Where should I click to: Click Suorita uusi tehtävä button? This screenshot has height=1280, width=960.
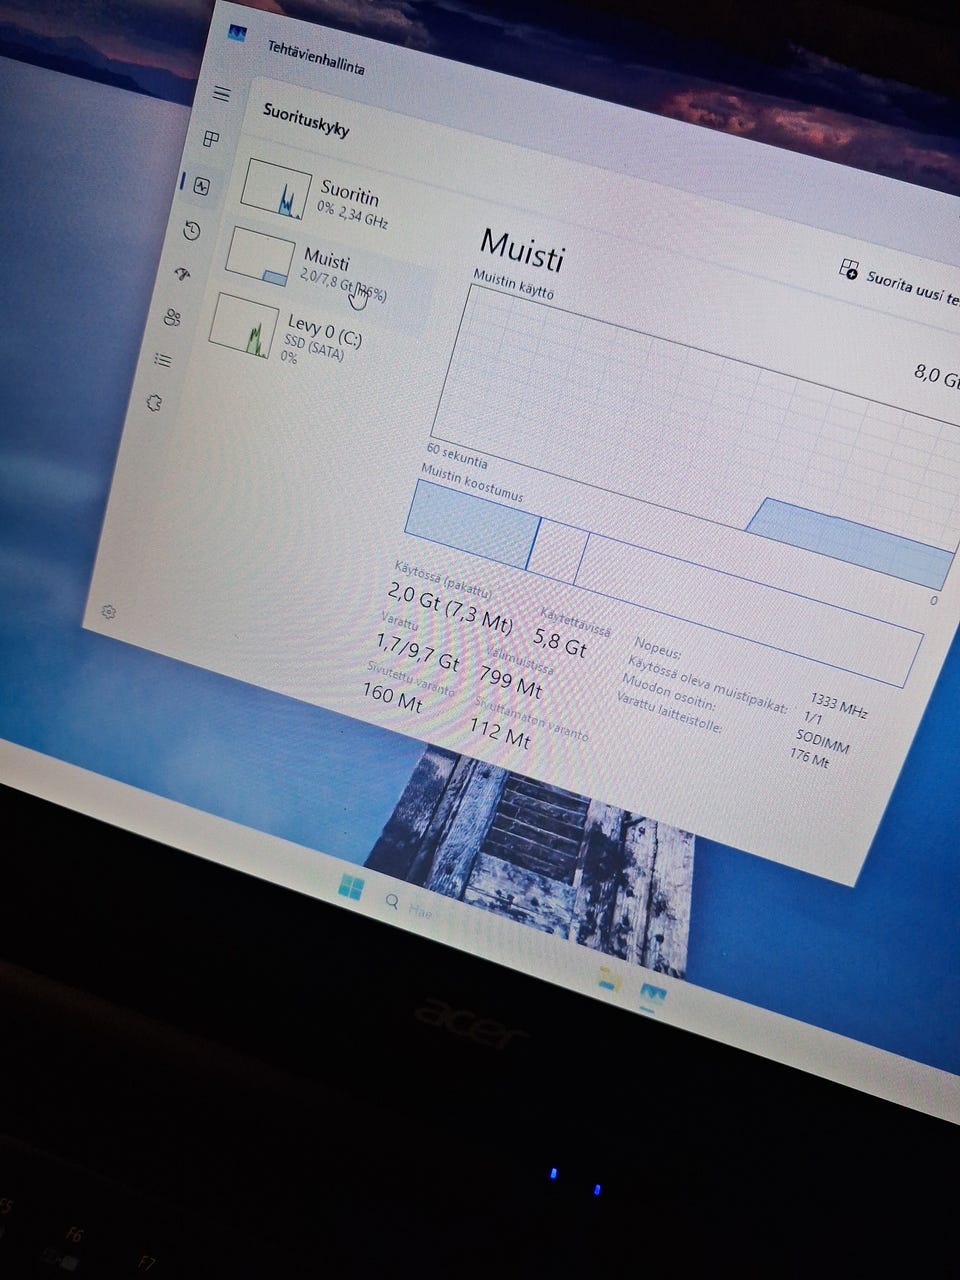[900, 284]
